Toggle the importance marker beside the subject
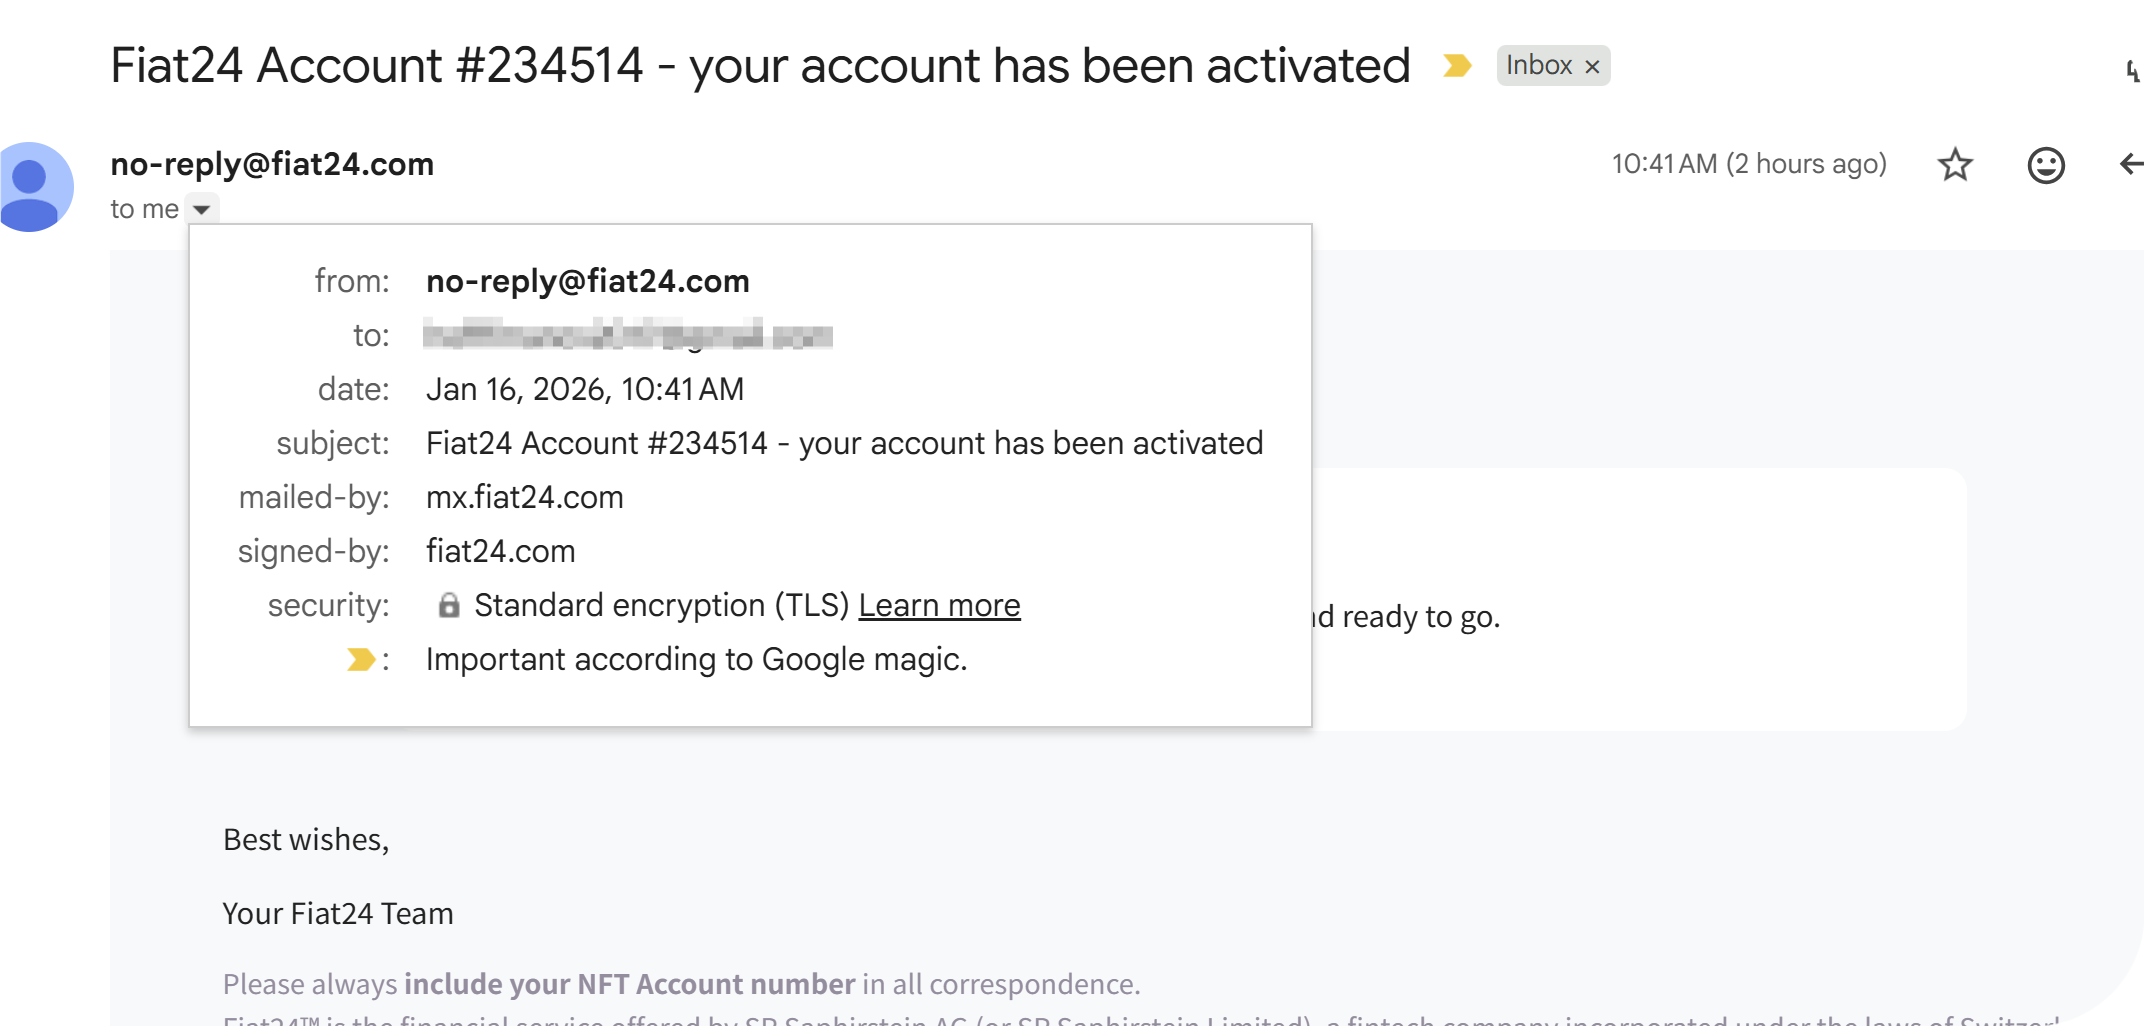Viewport: 2144px width, 1026px height. [x=1457, y=66]
